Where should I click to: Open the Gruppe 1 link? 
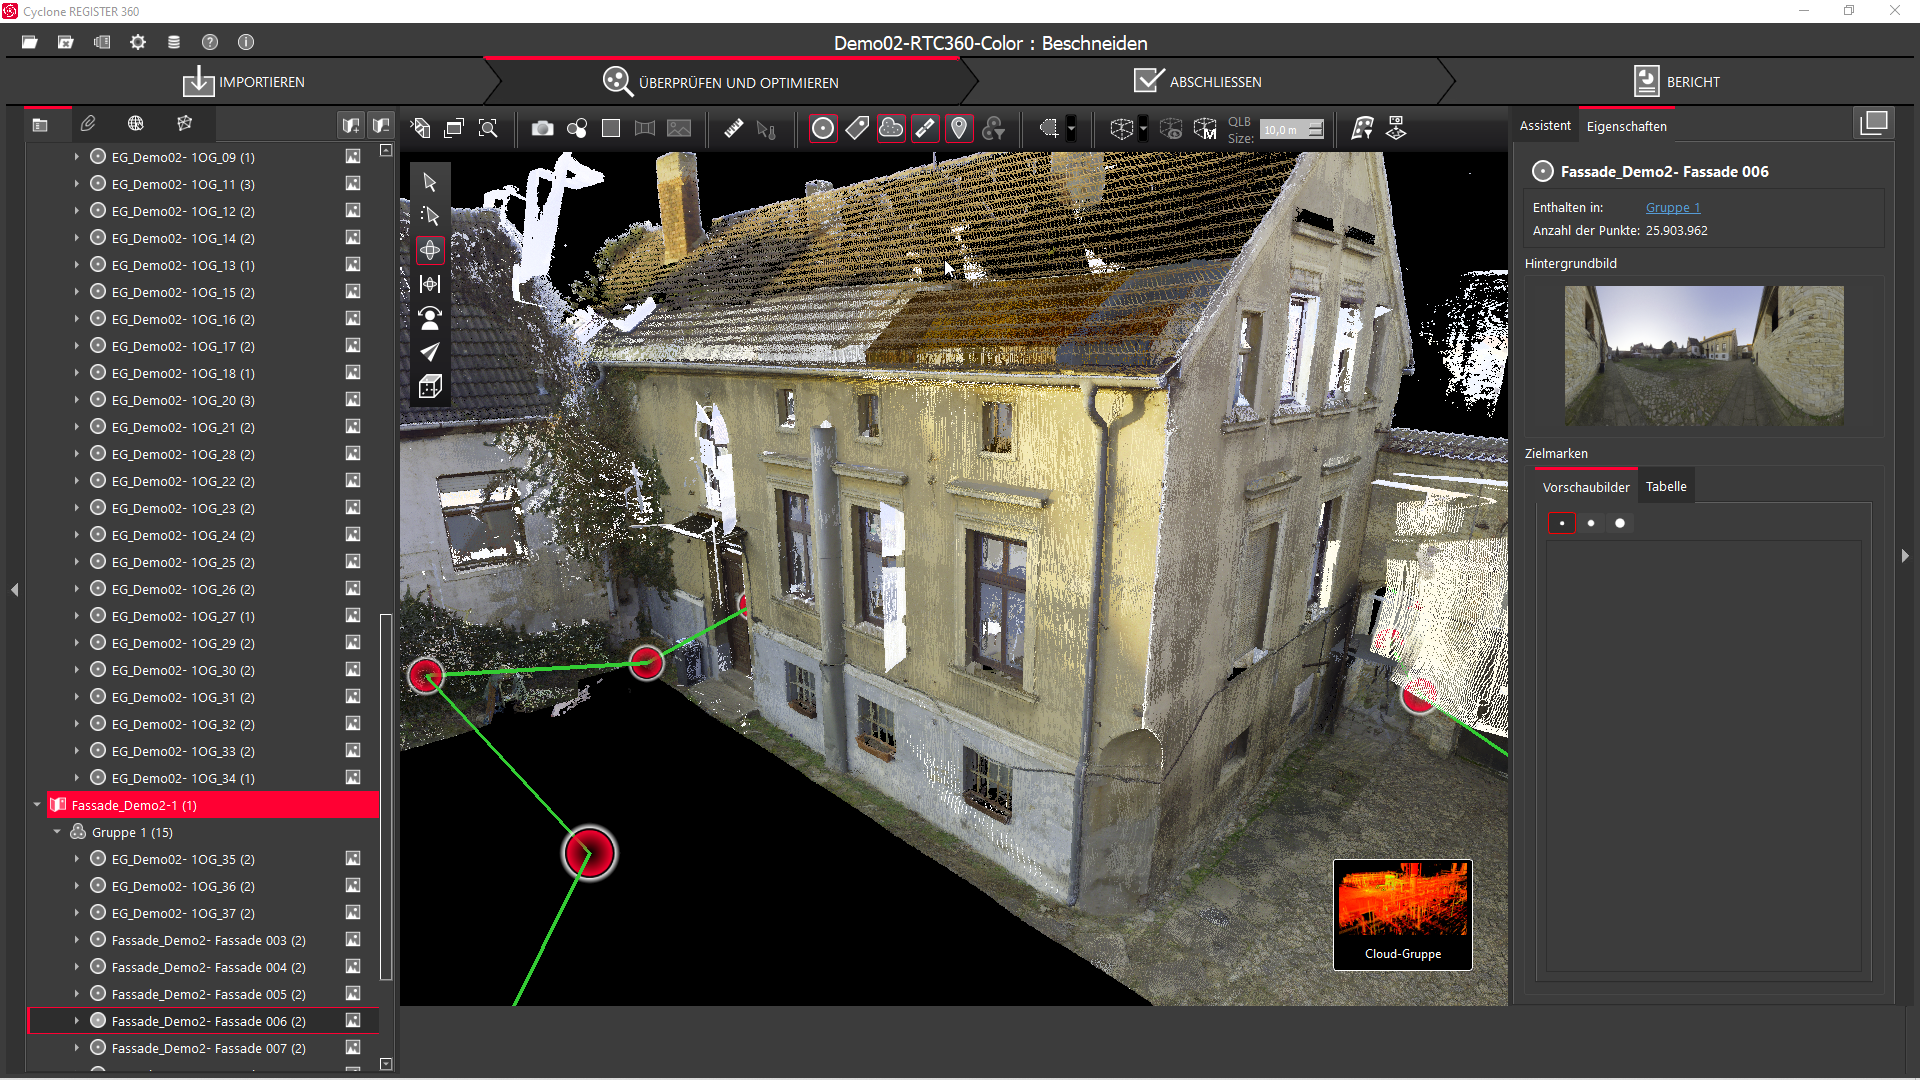coord(1672,208)
